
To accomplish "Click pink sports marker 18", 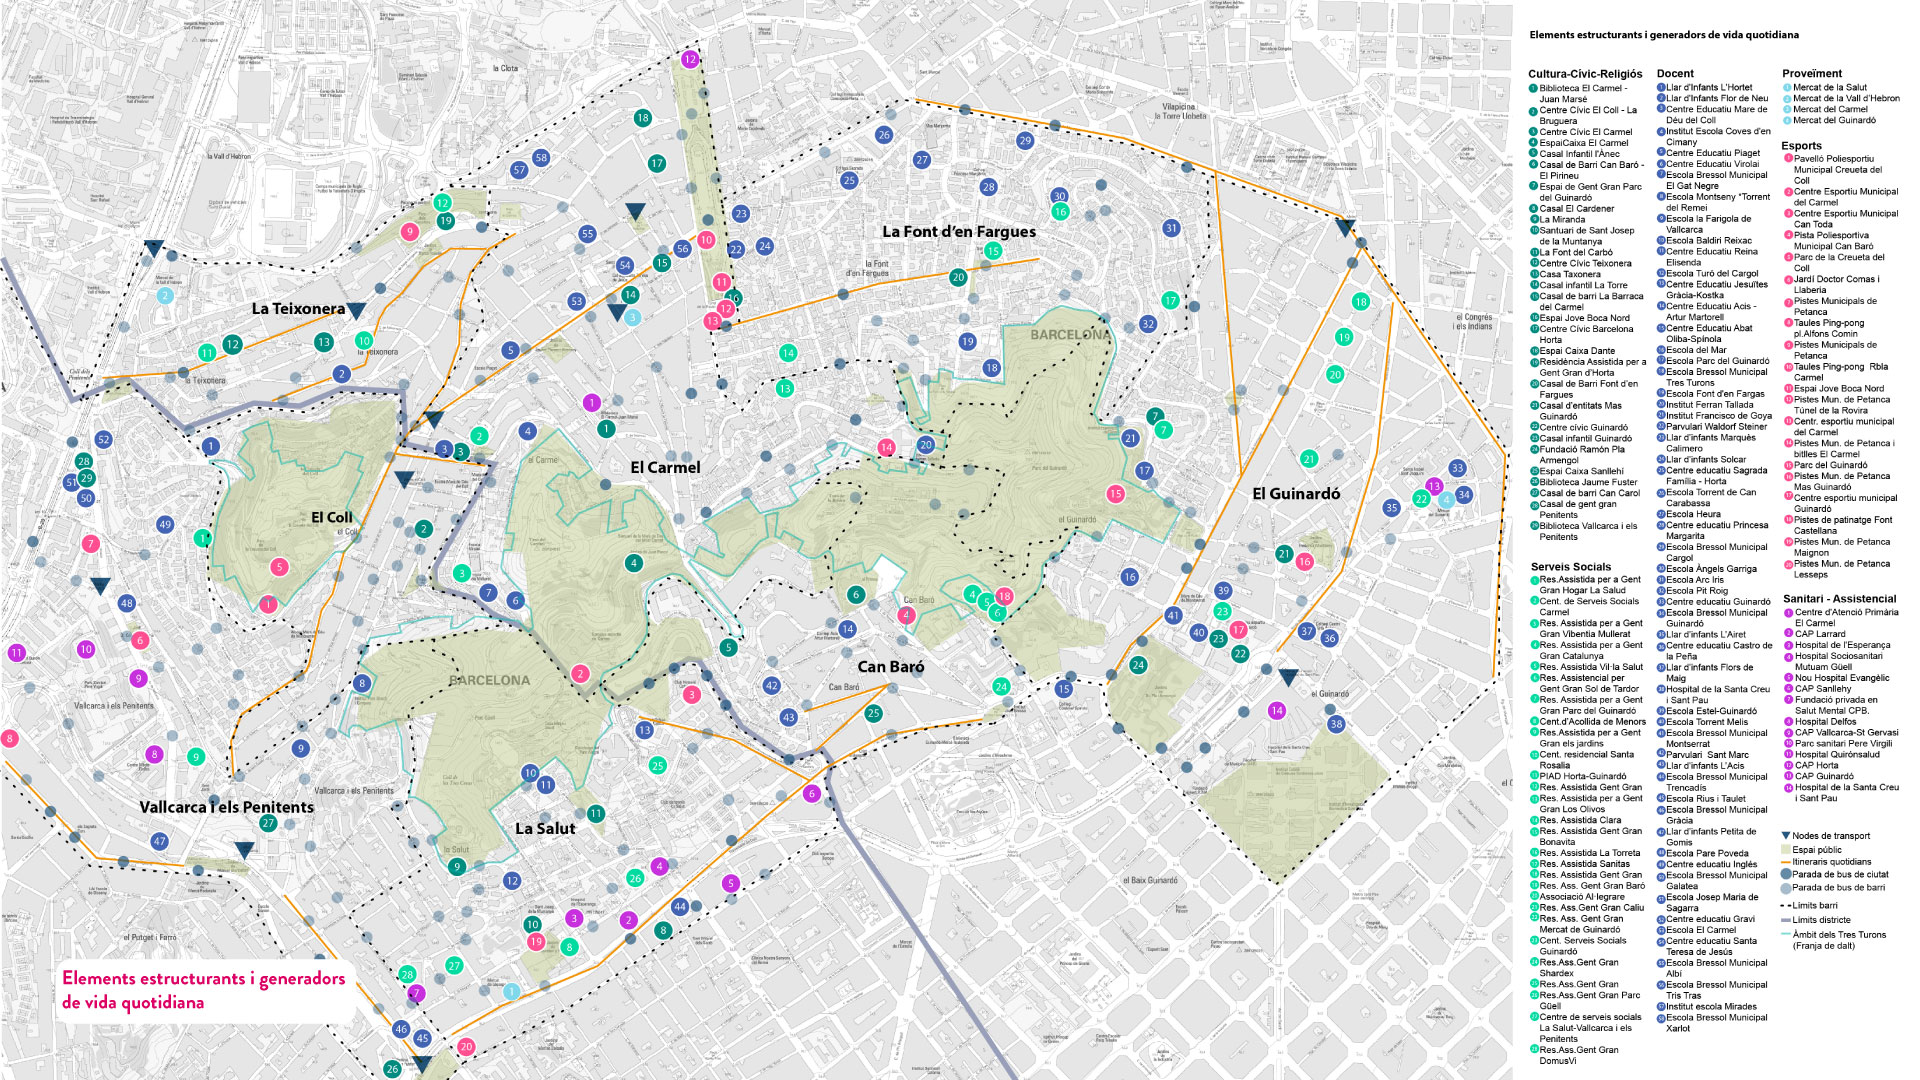I will point(1004,595).
